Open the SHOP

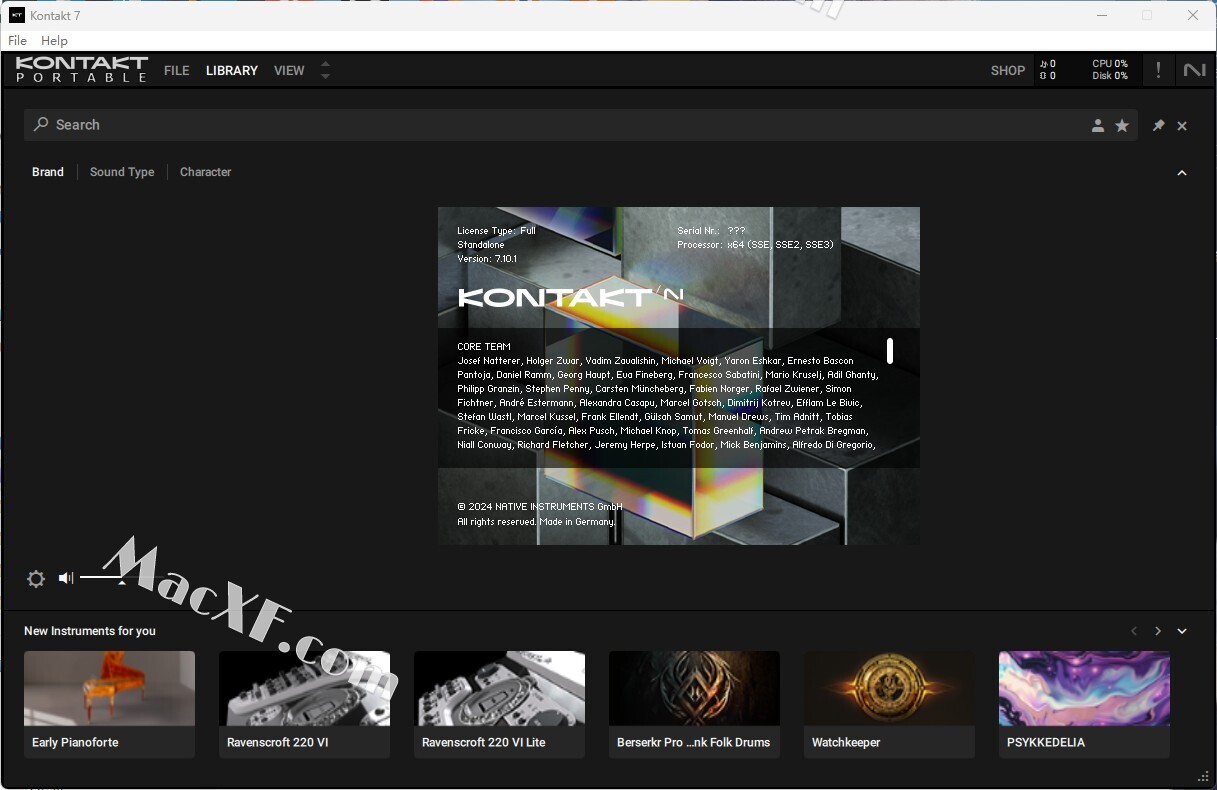pos(1008,71)
